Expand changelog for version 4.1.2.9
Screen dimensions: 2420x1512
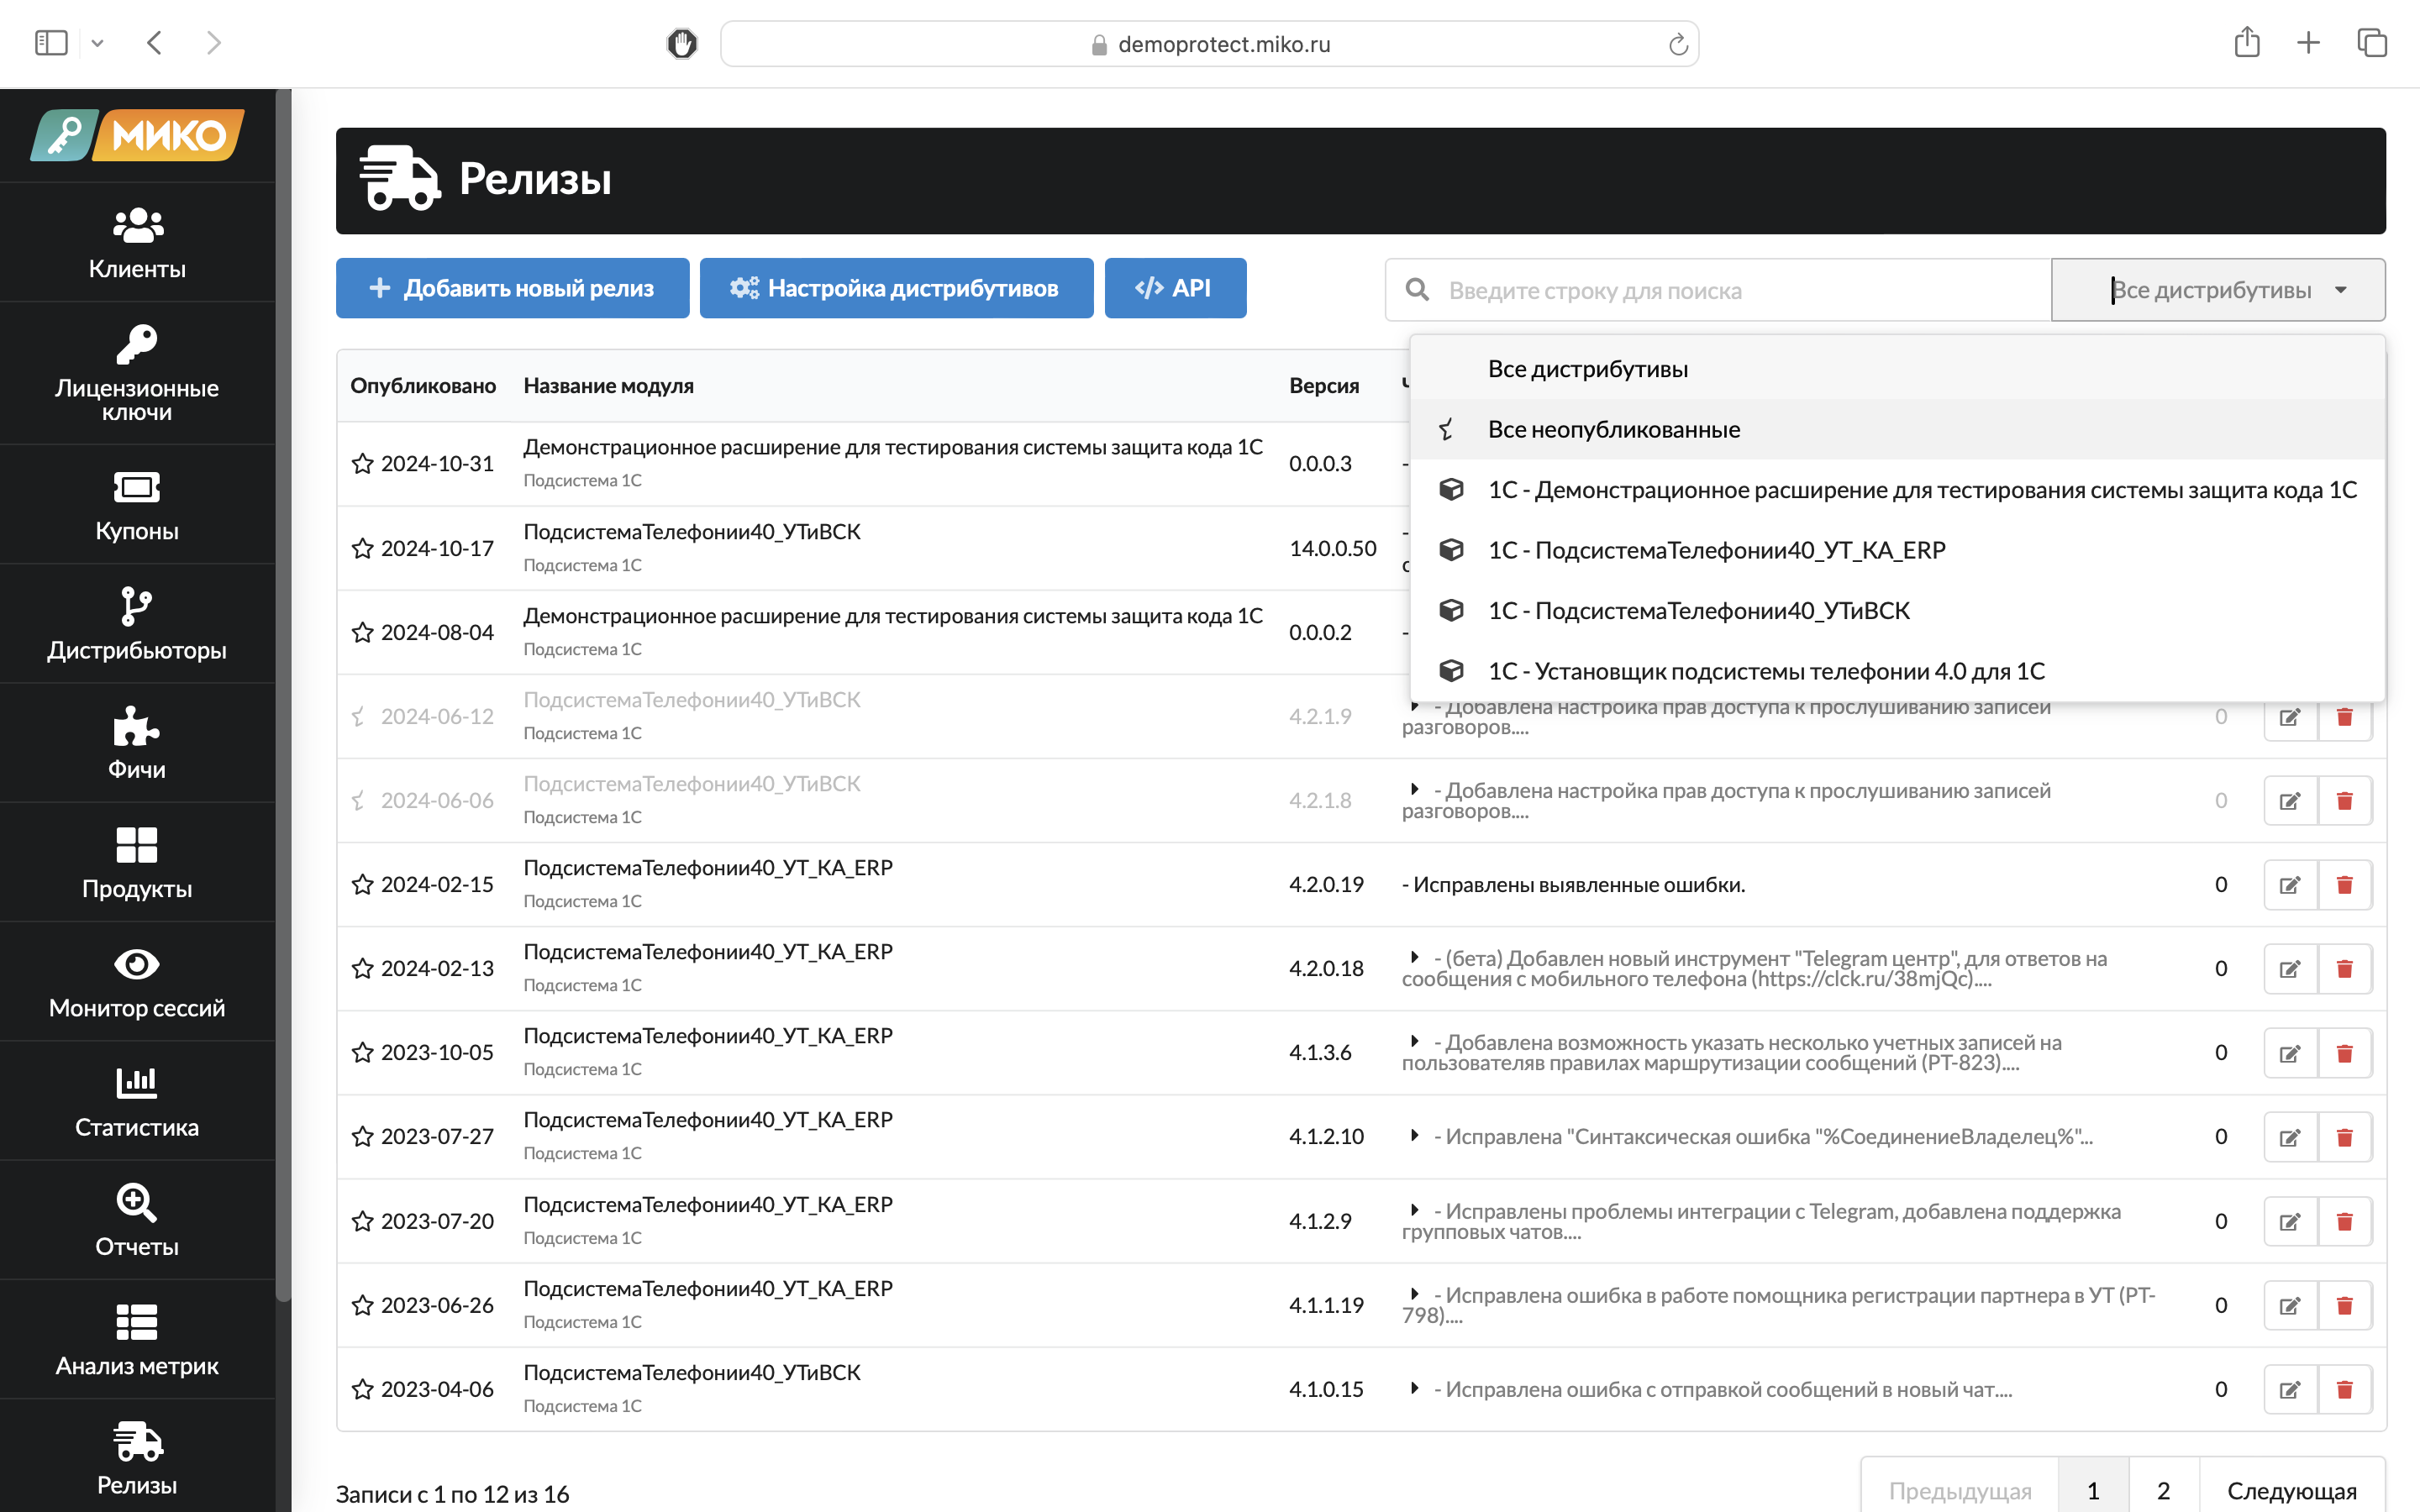[1414, 1210]
